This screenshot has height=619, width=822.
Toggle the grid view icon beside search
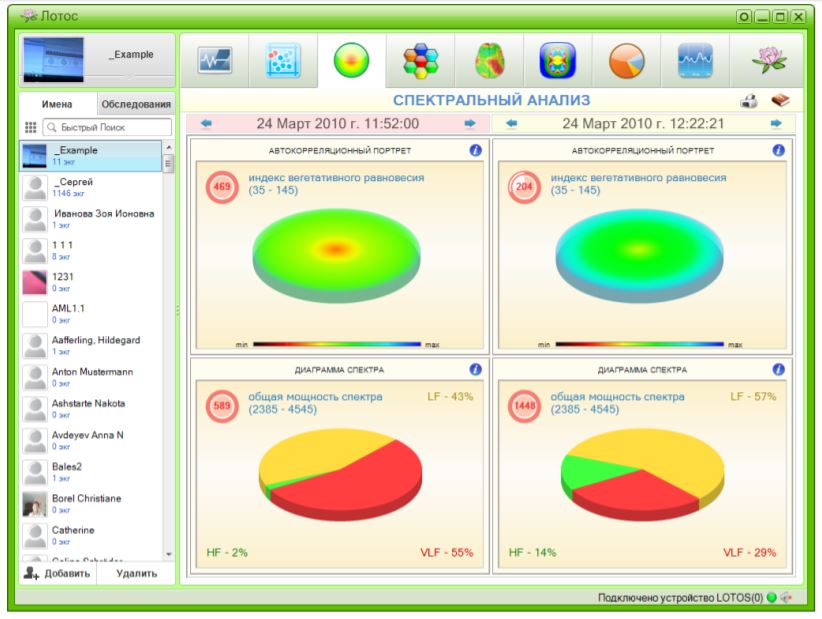pos(30,128)
